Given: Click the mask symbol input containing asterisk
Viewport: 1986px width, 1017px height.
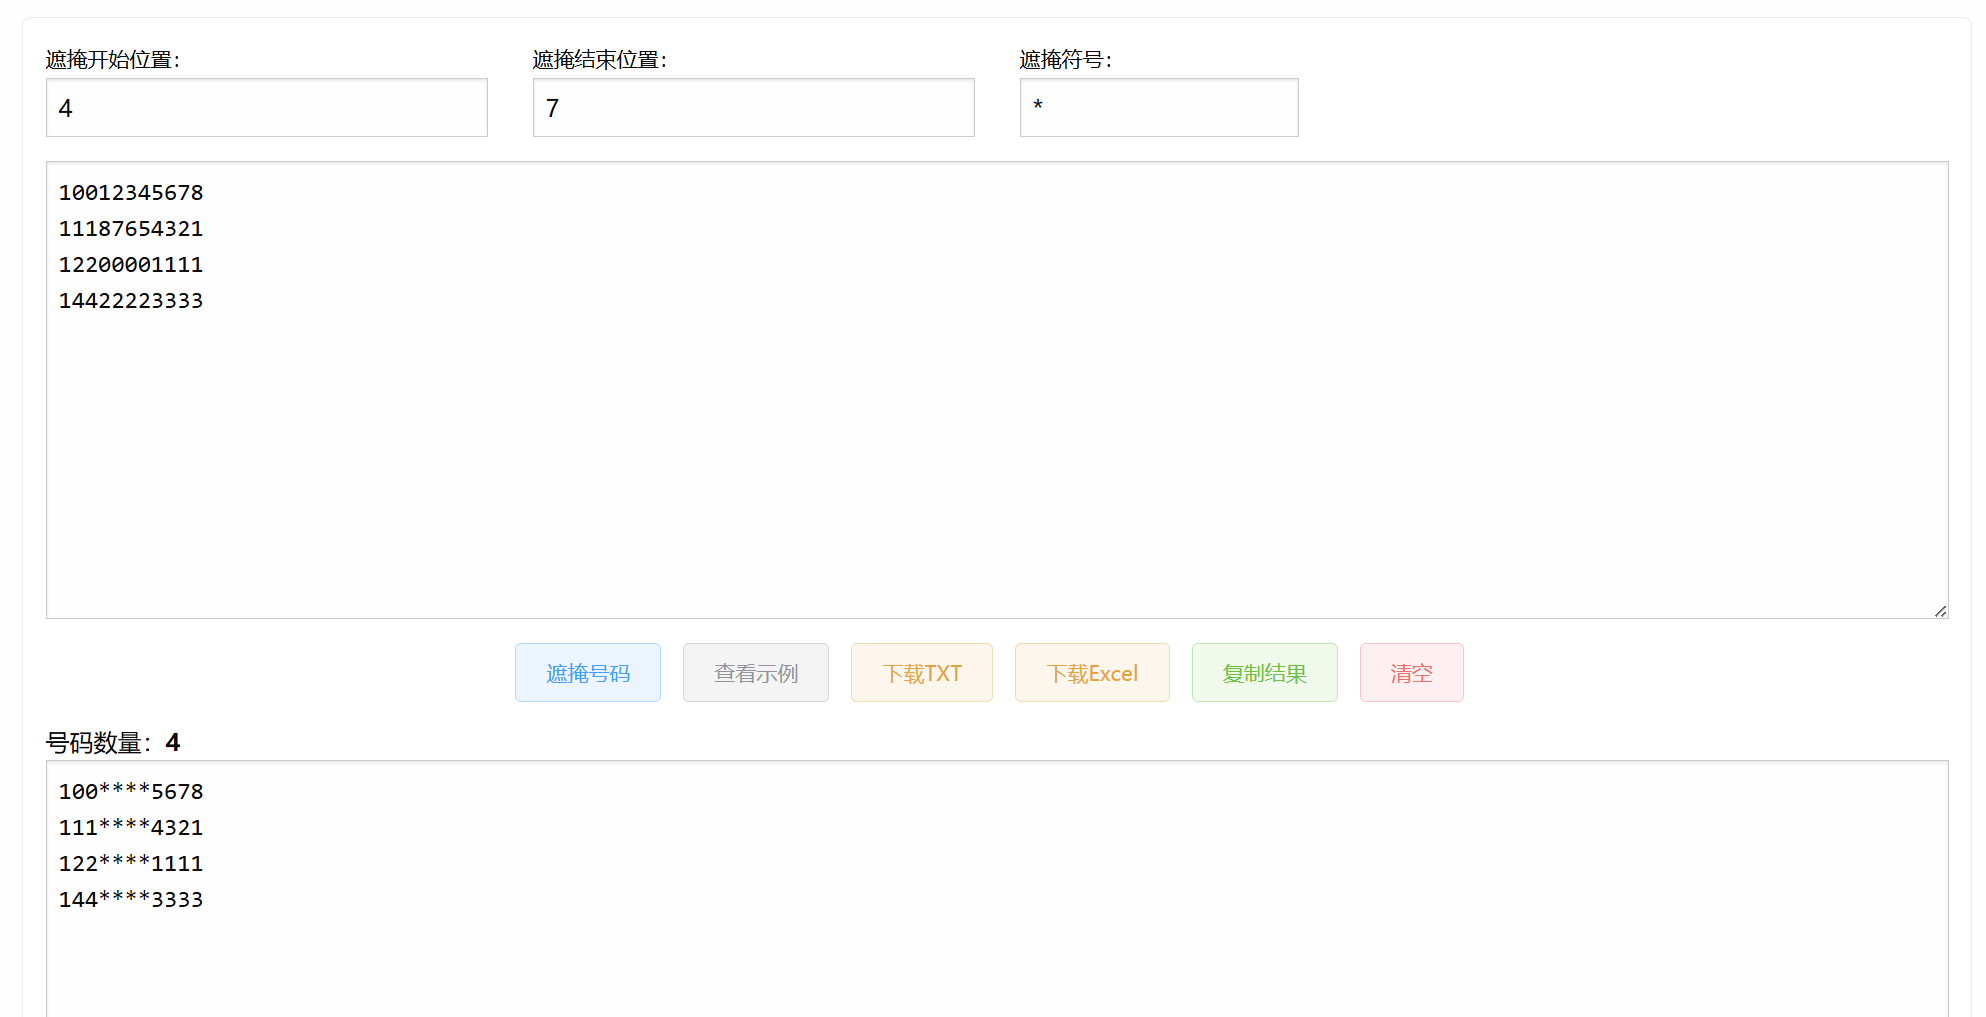Looking at the screenshot, I should pyautogui.click(x=1159, y=107).
